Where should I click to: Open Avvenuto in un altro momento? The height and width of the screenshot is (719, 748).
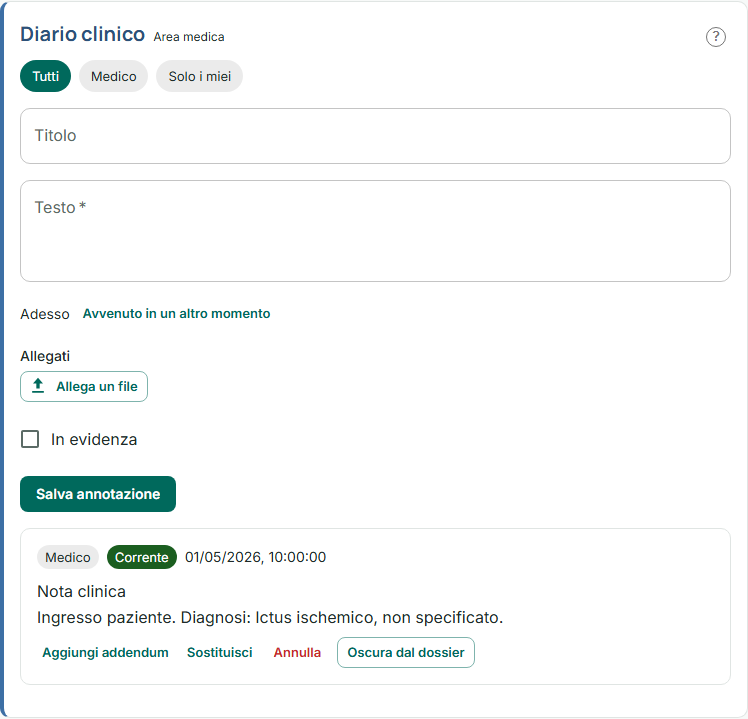(177, 313)
